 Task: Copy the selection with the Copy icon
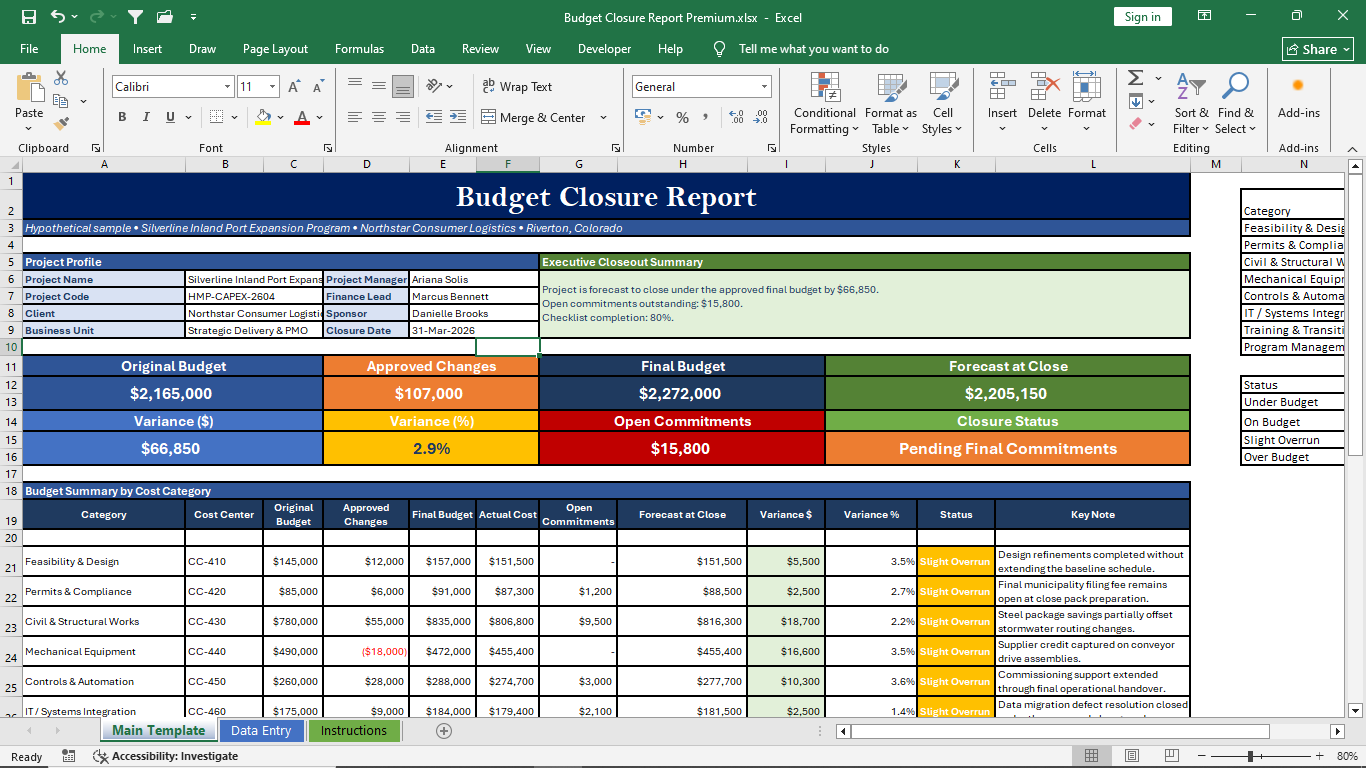point(61,101)
